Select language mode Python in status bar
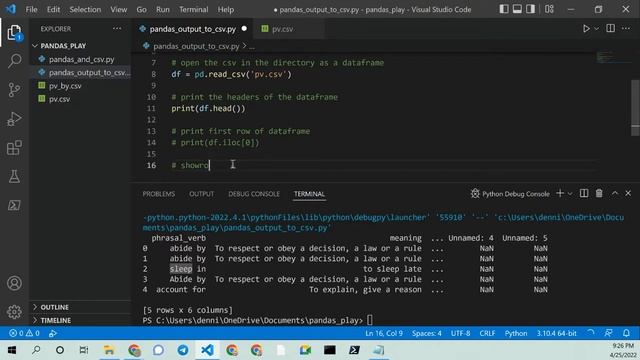Viewport: 640px width, 360px height. tap(516, 333)
